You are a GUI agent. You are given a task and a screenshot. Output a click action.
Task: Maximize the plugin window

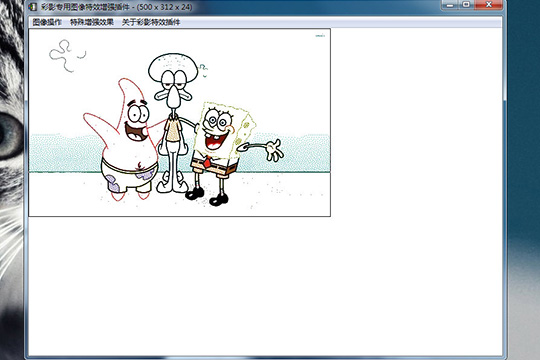tap(466, 5)
